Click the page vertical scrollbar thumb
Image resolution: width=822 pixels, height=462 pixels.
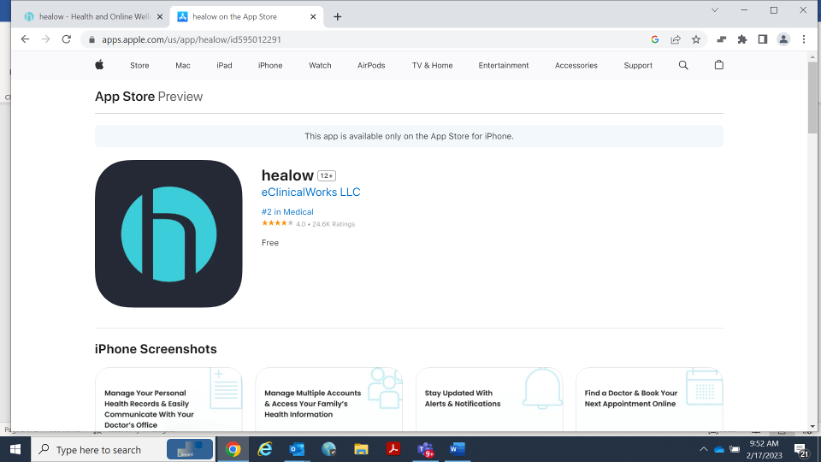[x=813, y=98]
